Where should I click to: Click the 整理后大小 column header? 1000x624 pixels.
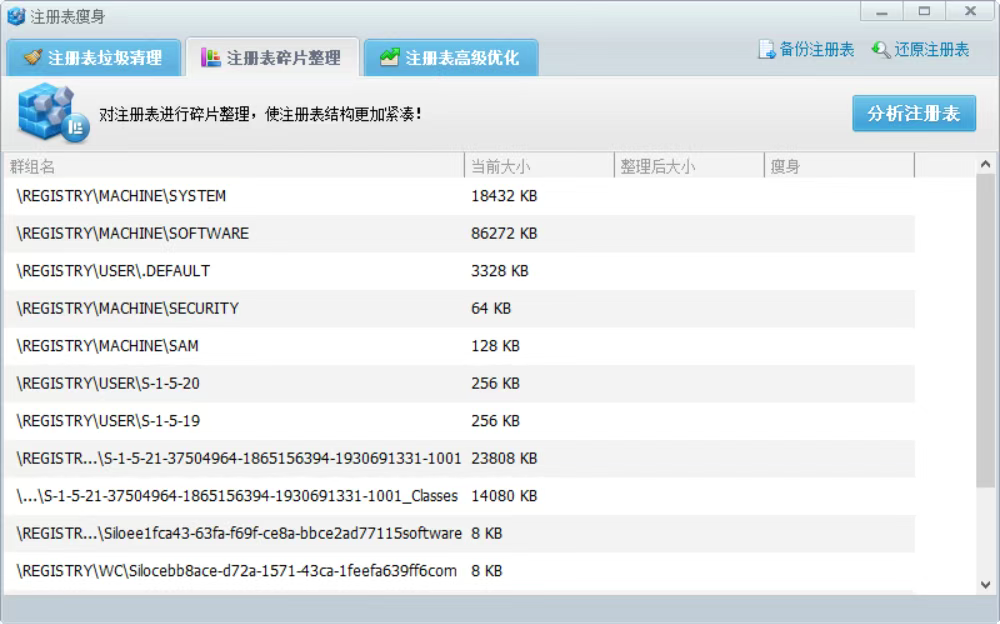(688, 166)
